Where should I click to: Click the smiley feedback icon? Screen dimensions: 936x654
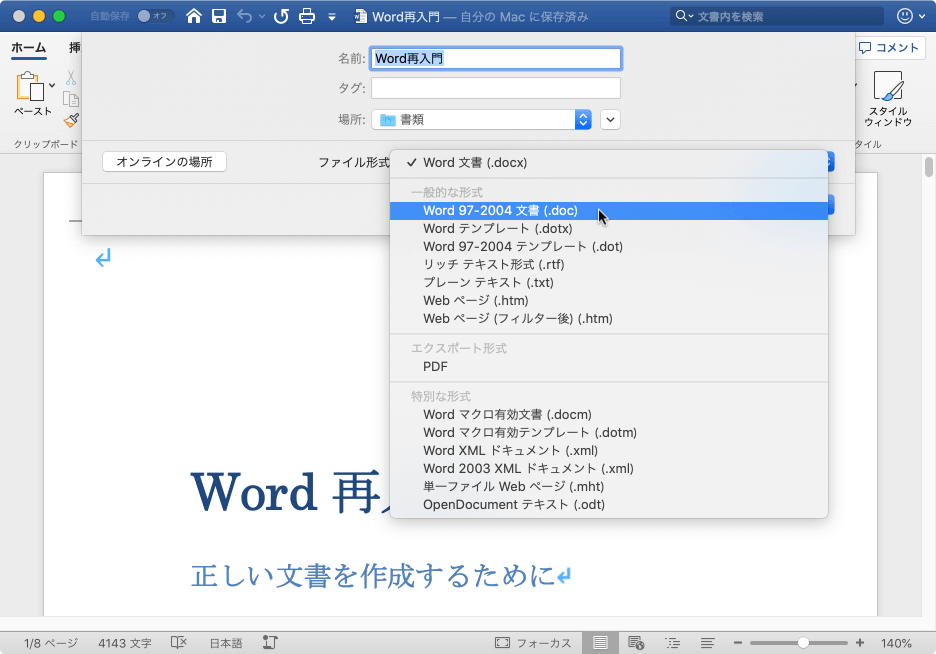tap(905, 16)
